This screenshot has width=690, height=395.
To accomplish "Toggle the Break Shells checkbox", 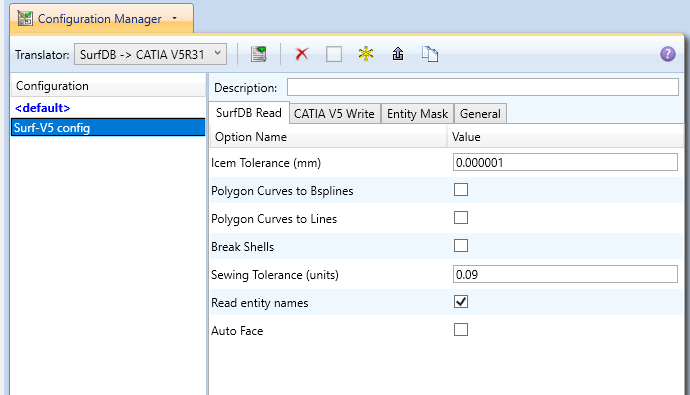I will coord(461,246).
